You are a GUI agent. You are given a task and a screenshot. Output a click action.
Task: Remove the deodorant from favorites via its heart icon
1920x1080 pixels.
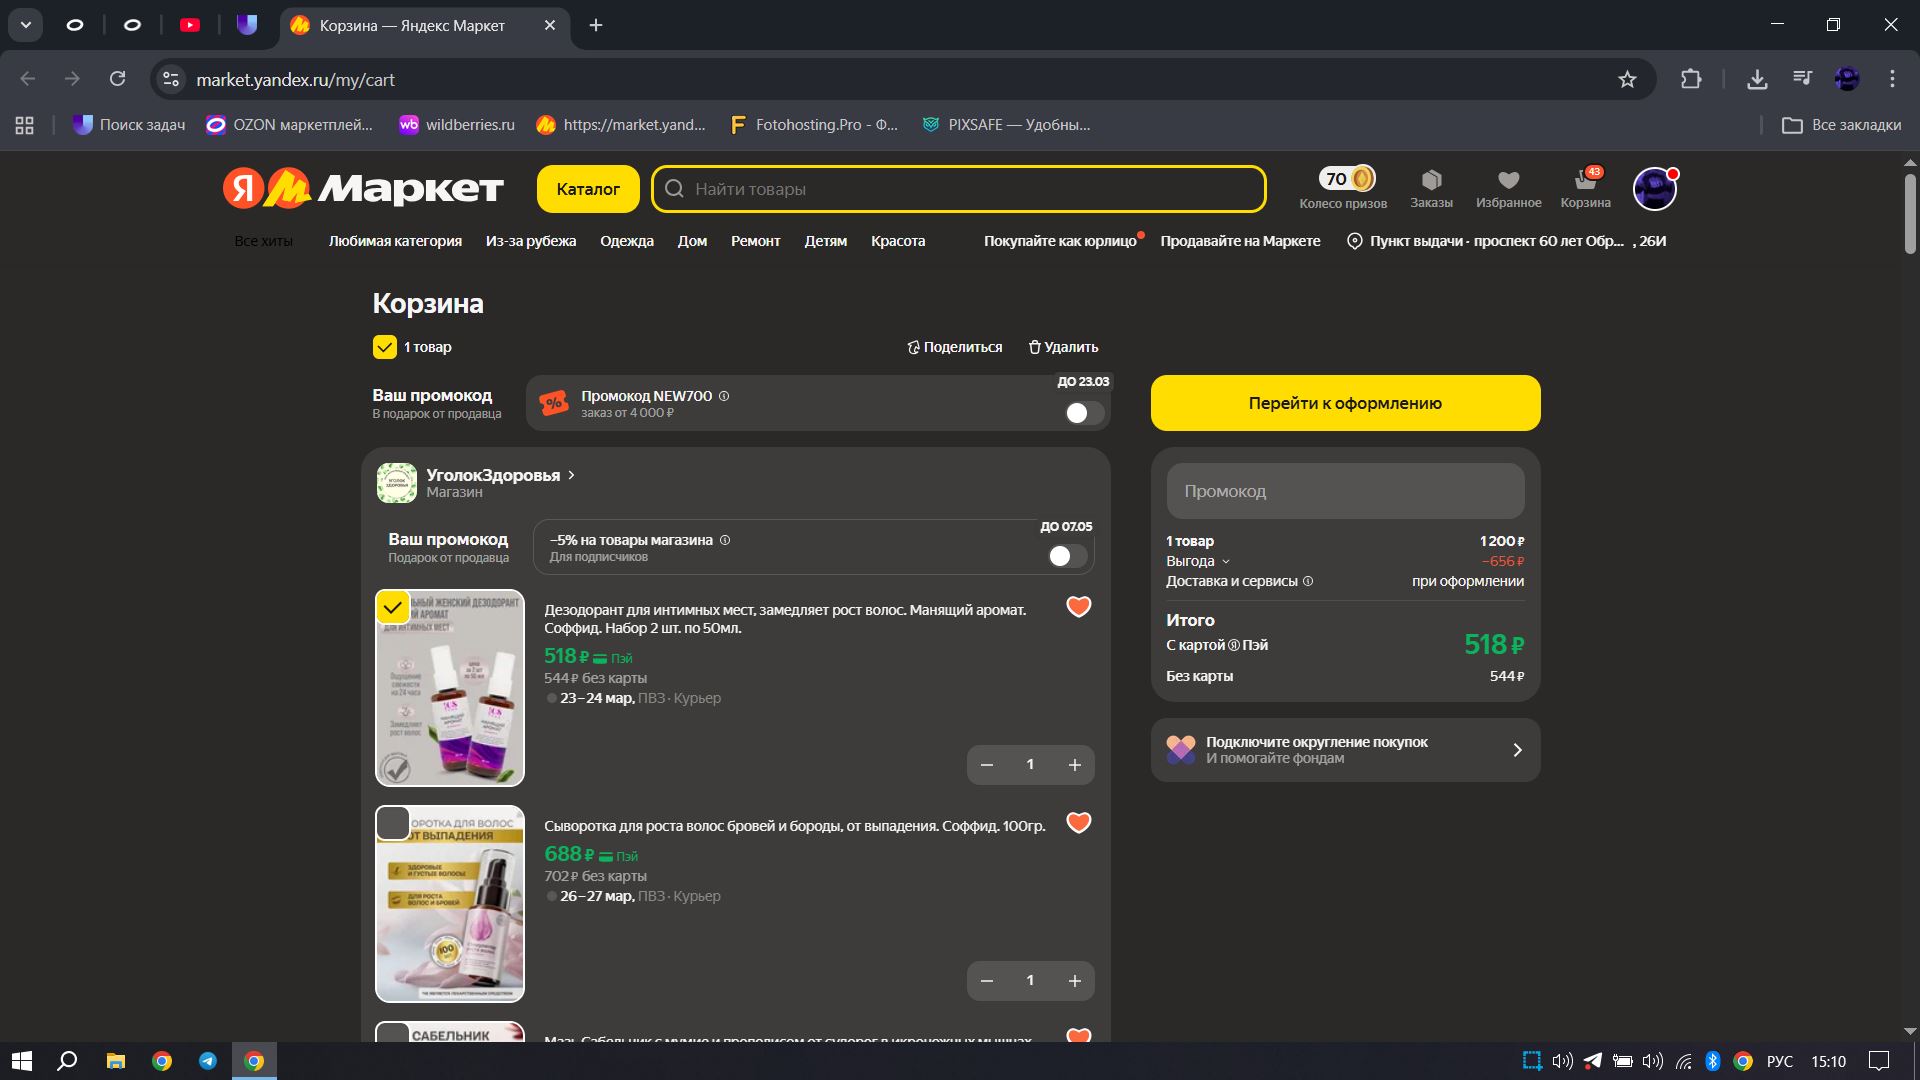(1078, 607)
